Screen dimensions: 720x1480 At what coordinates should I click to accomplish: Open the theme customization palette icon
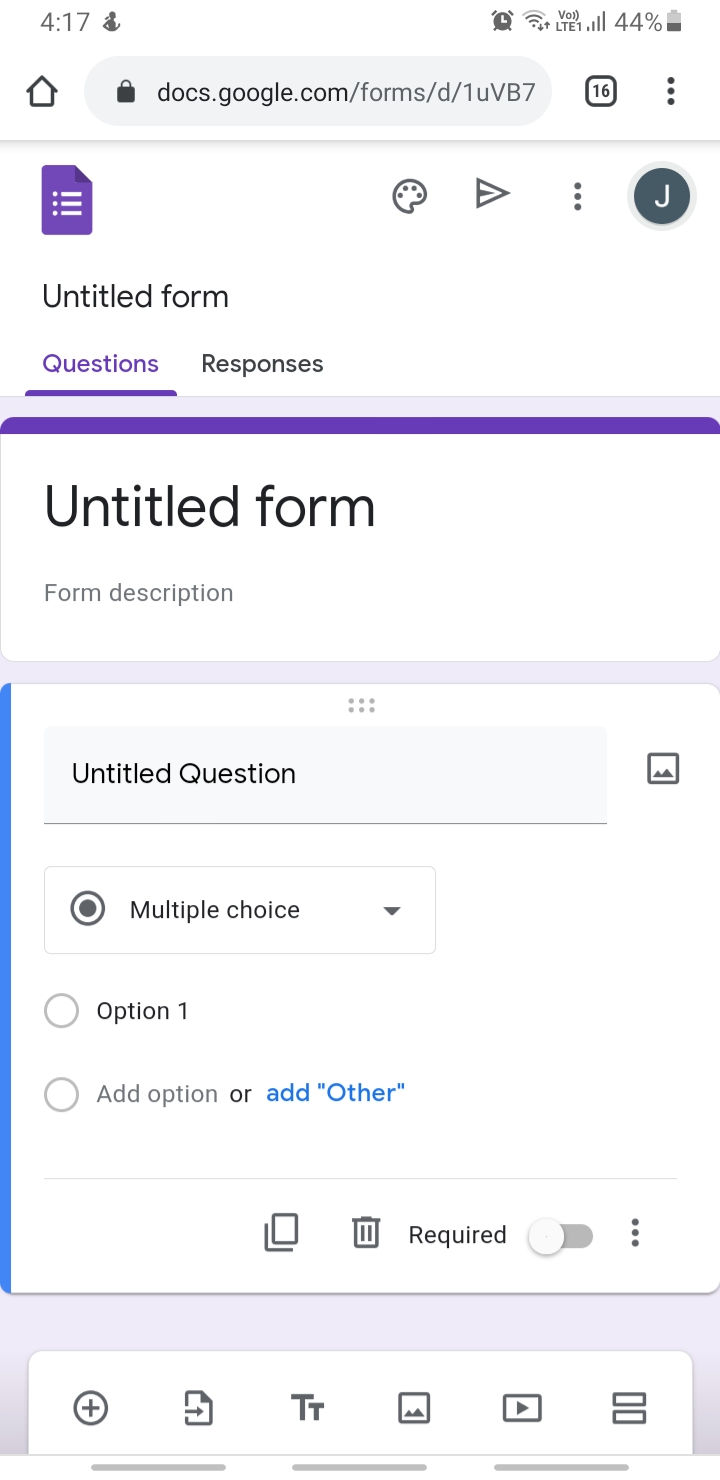410,196
